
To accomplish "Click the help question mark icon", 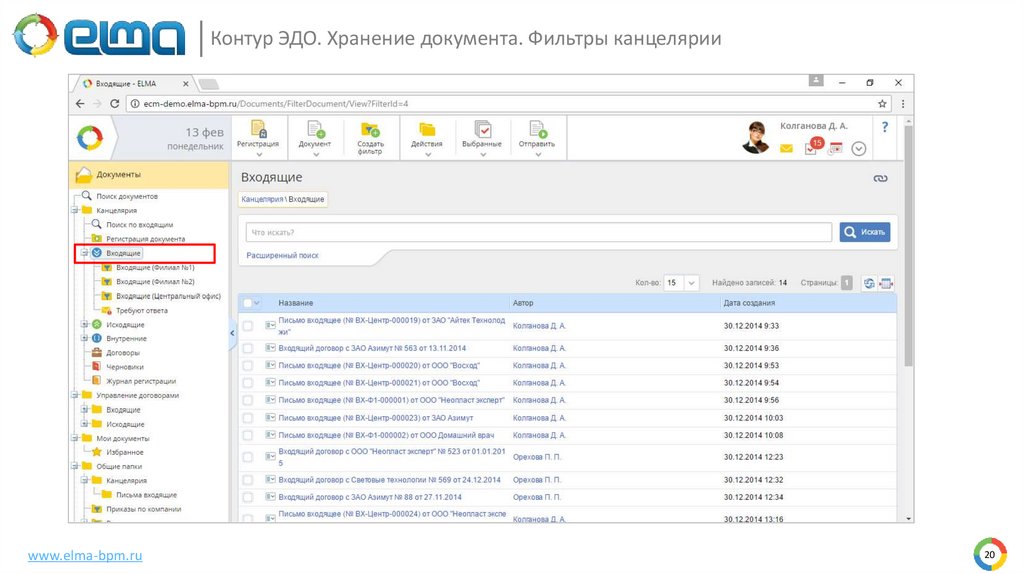I will click(884, 127).
